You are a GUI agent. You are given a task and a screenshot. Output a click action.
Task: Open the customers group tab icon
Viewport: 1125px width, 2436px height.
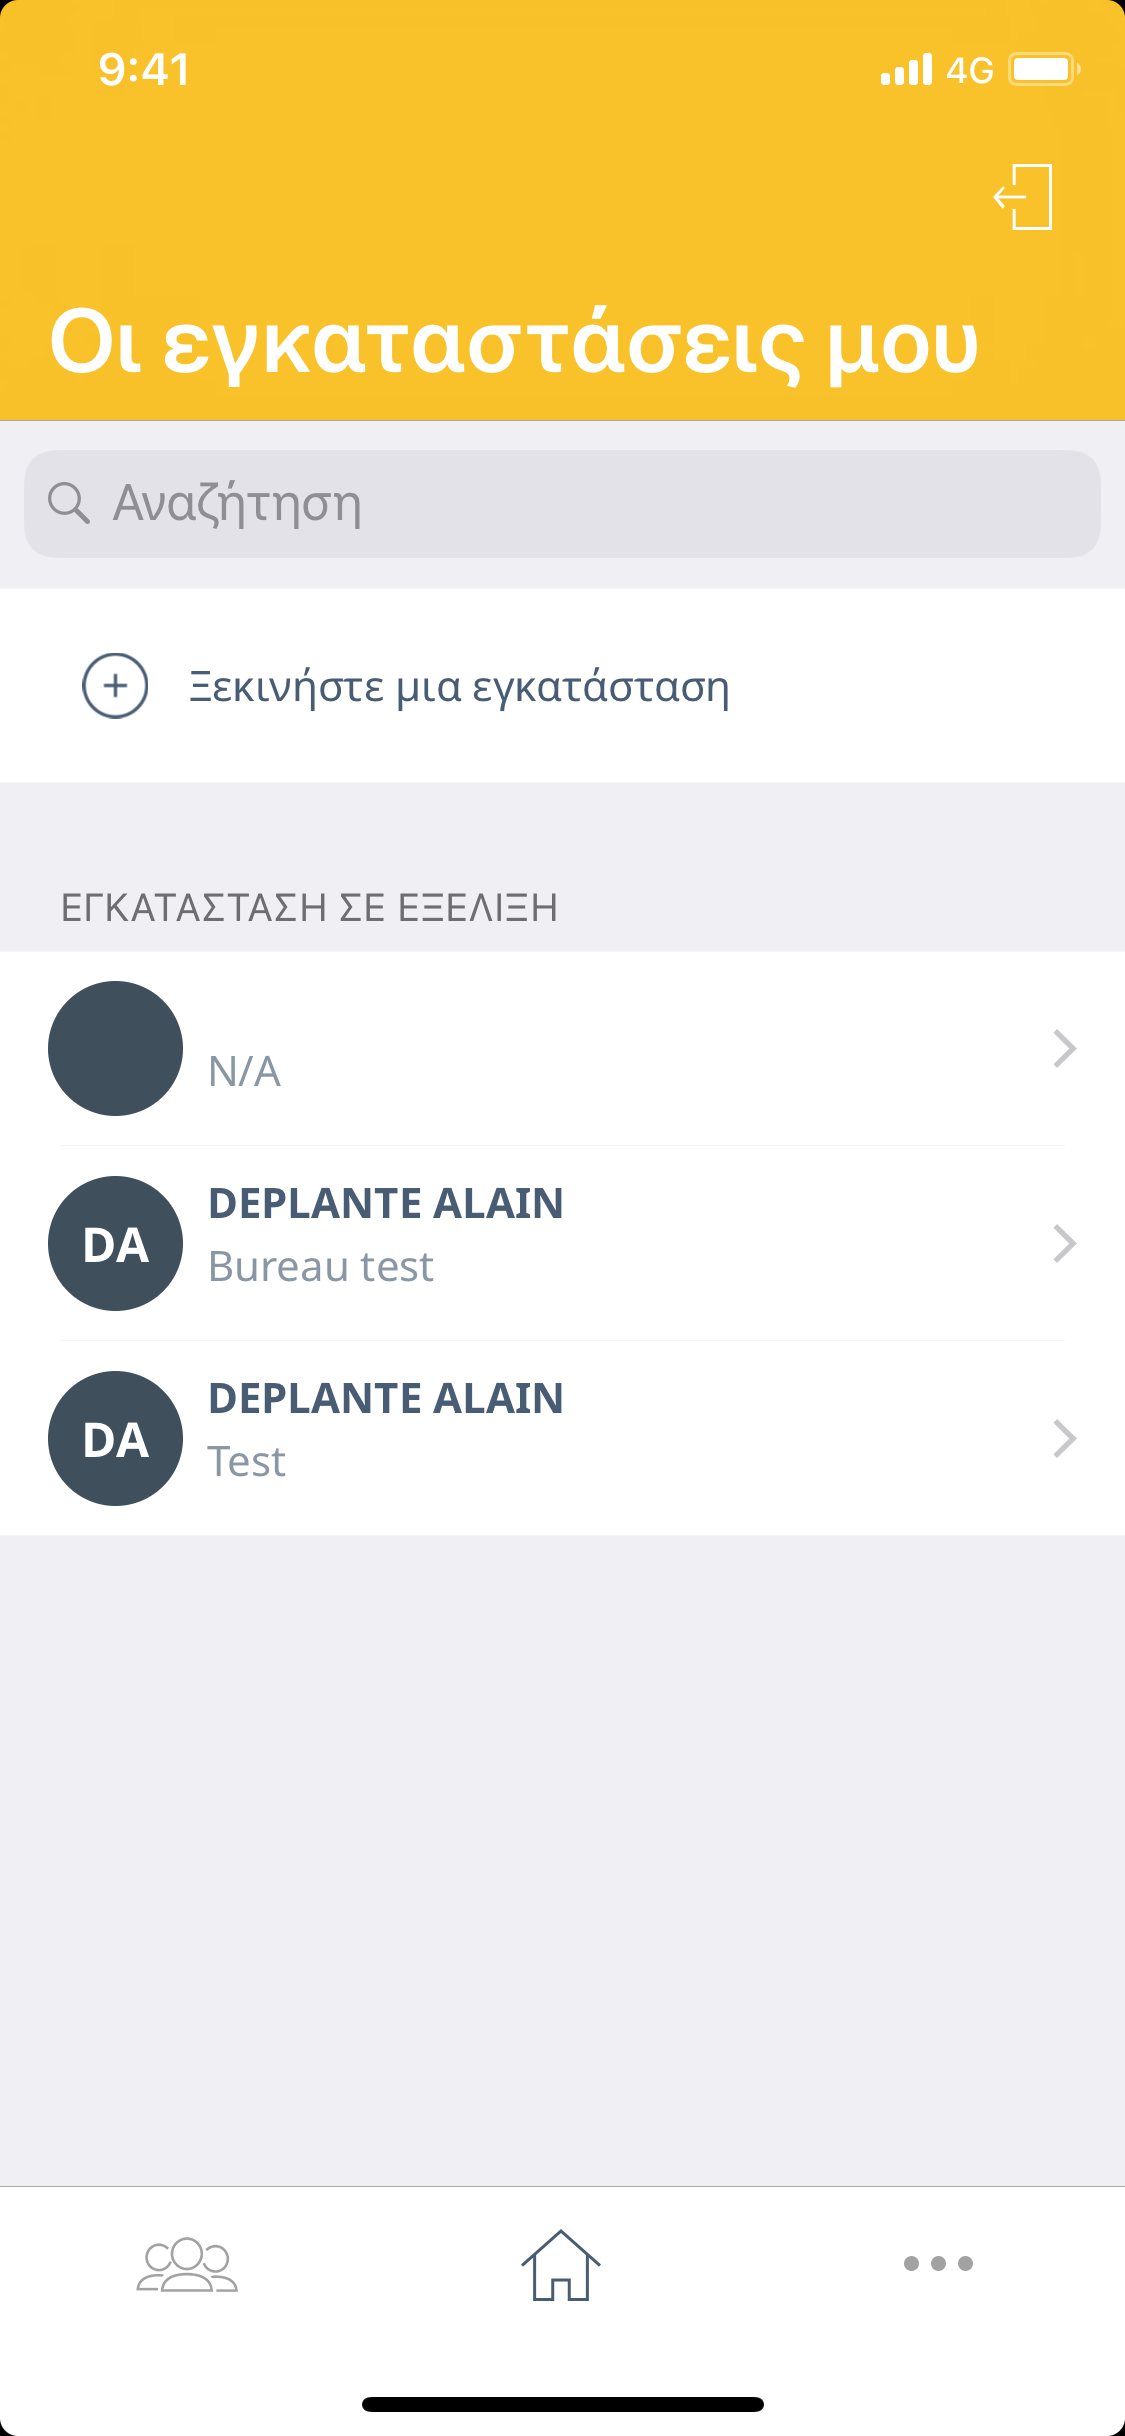click(x=187, y=2264)
